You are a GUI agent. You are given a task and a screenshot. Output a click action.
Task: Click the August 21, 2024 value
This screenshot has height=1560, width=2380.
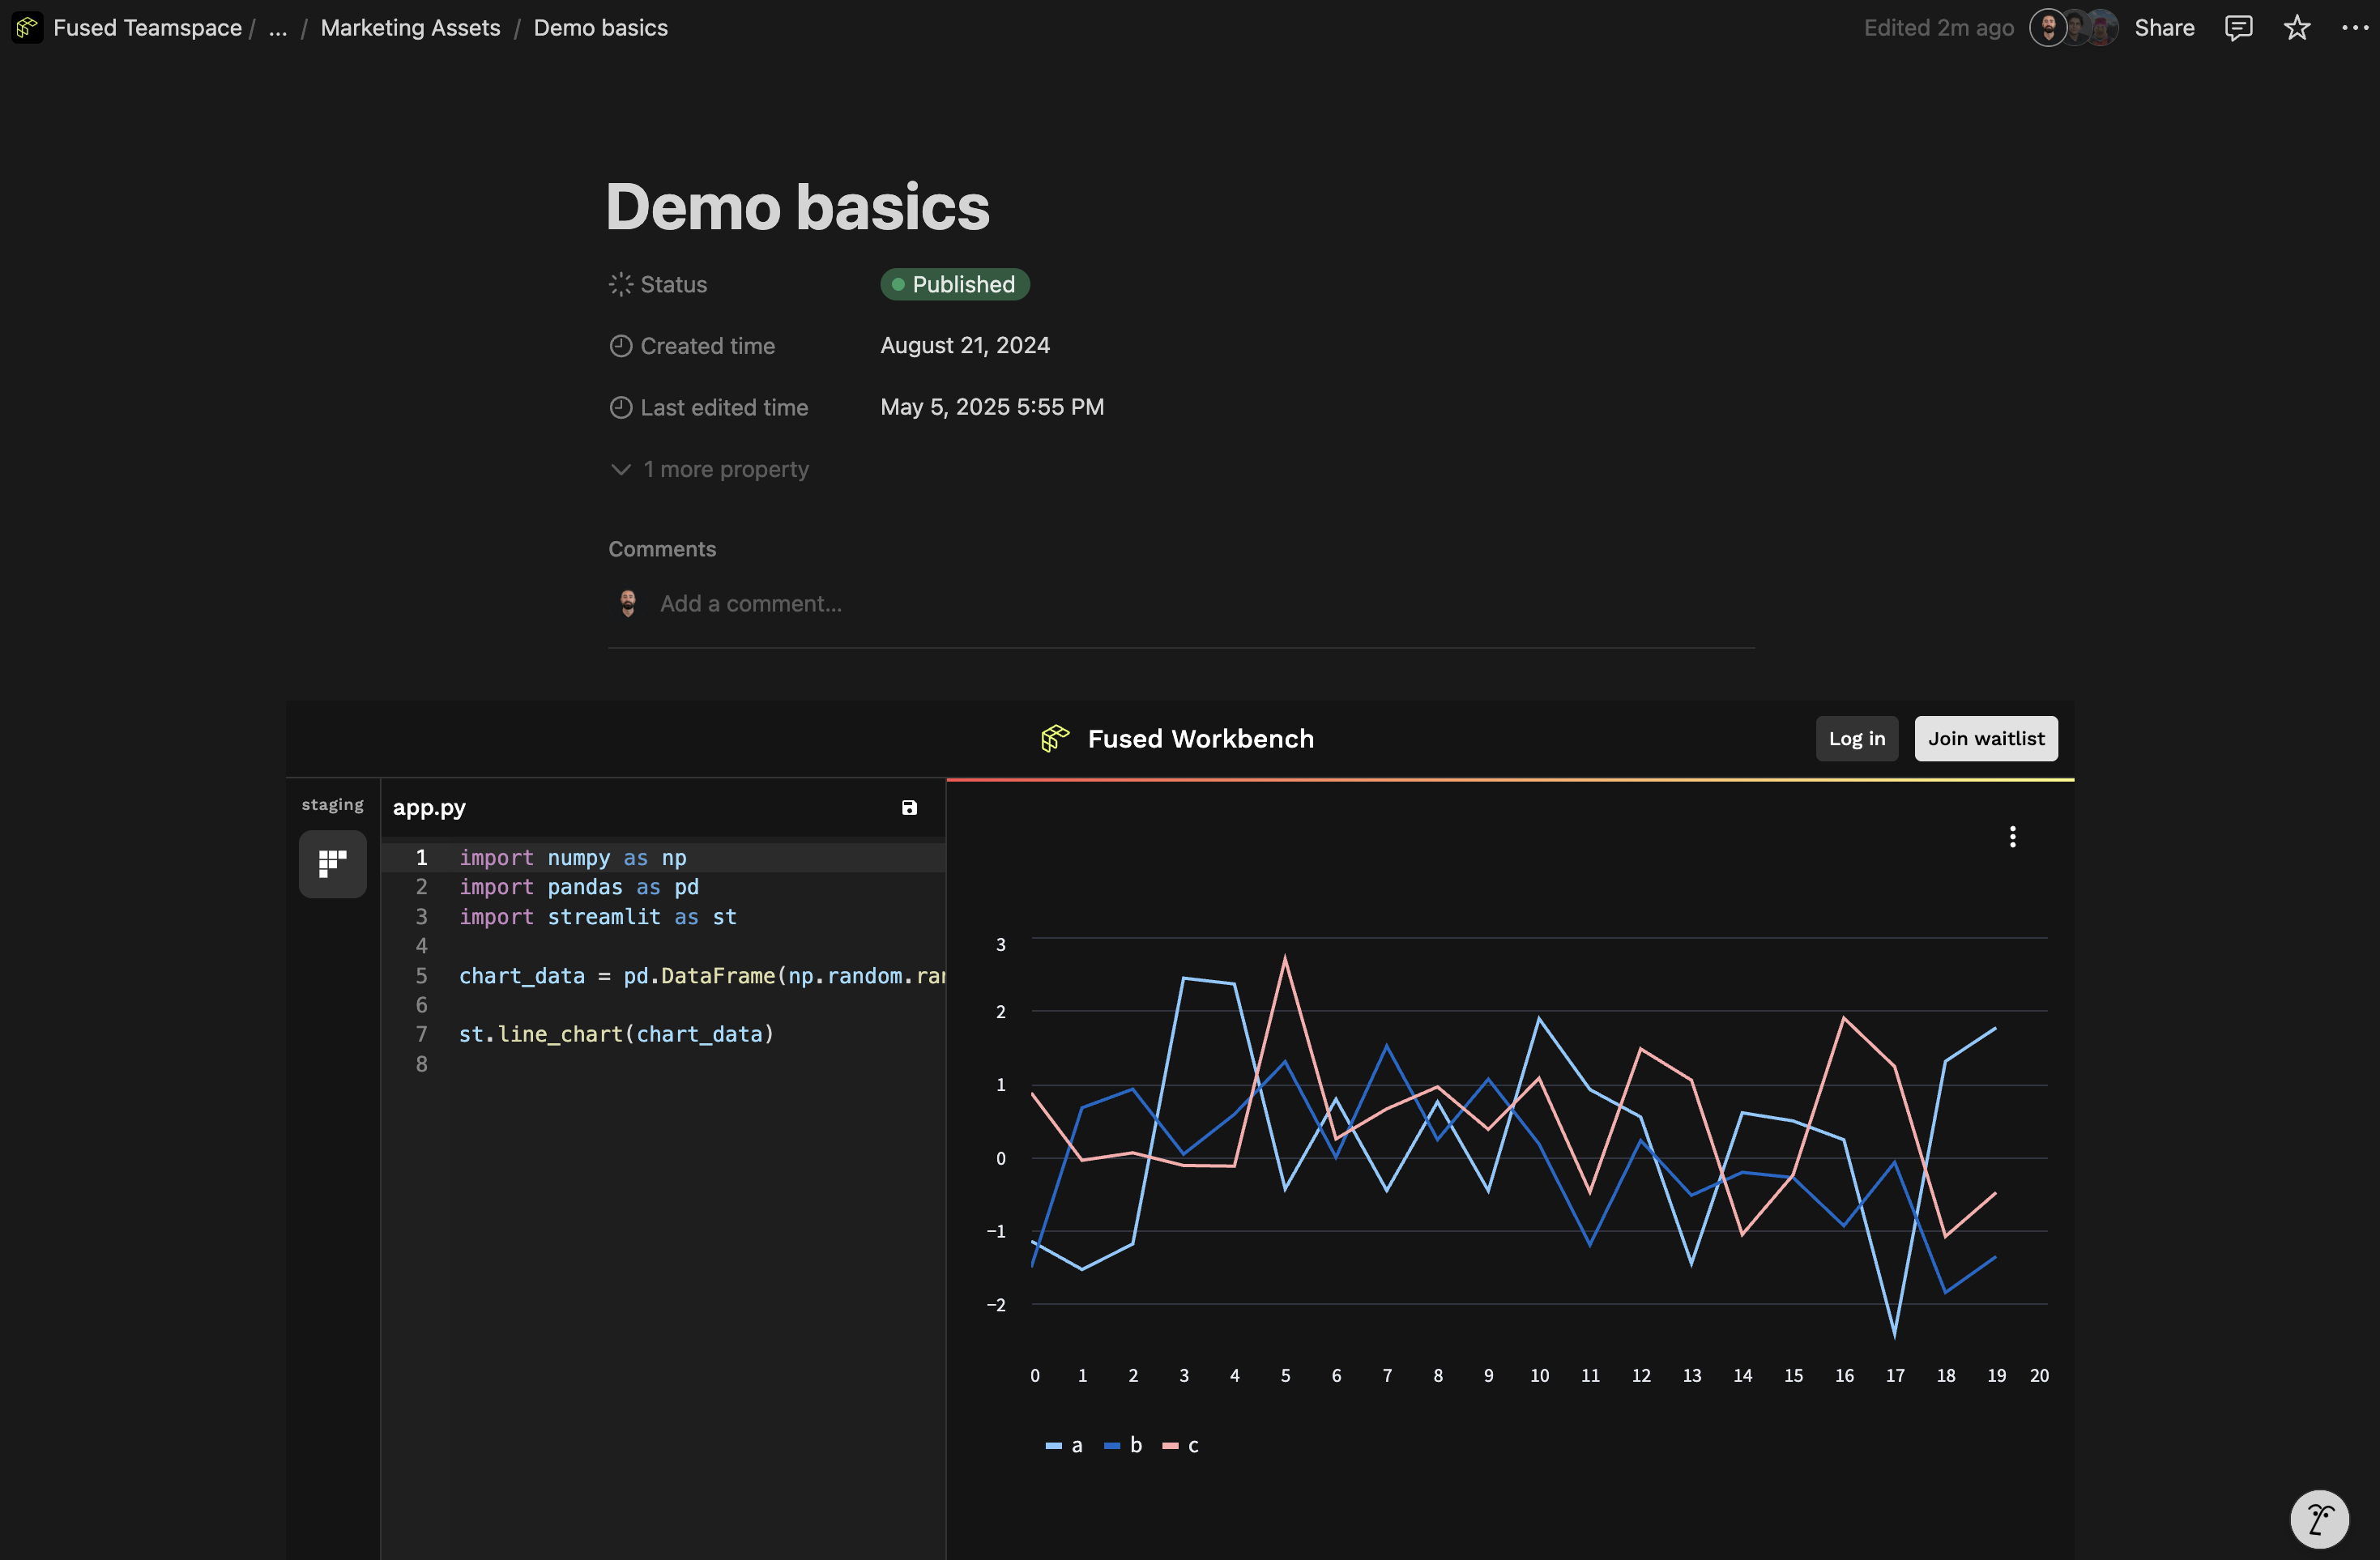click(x=965, y=345)
